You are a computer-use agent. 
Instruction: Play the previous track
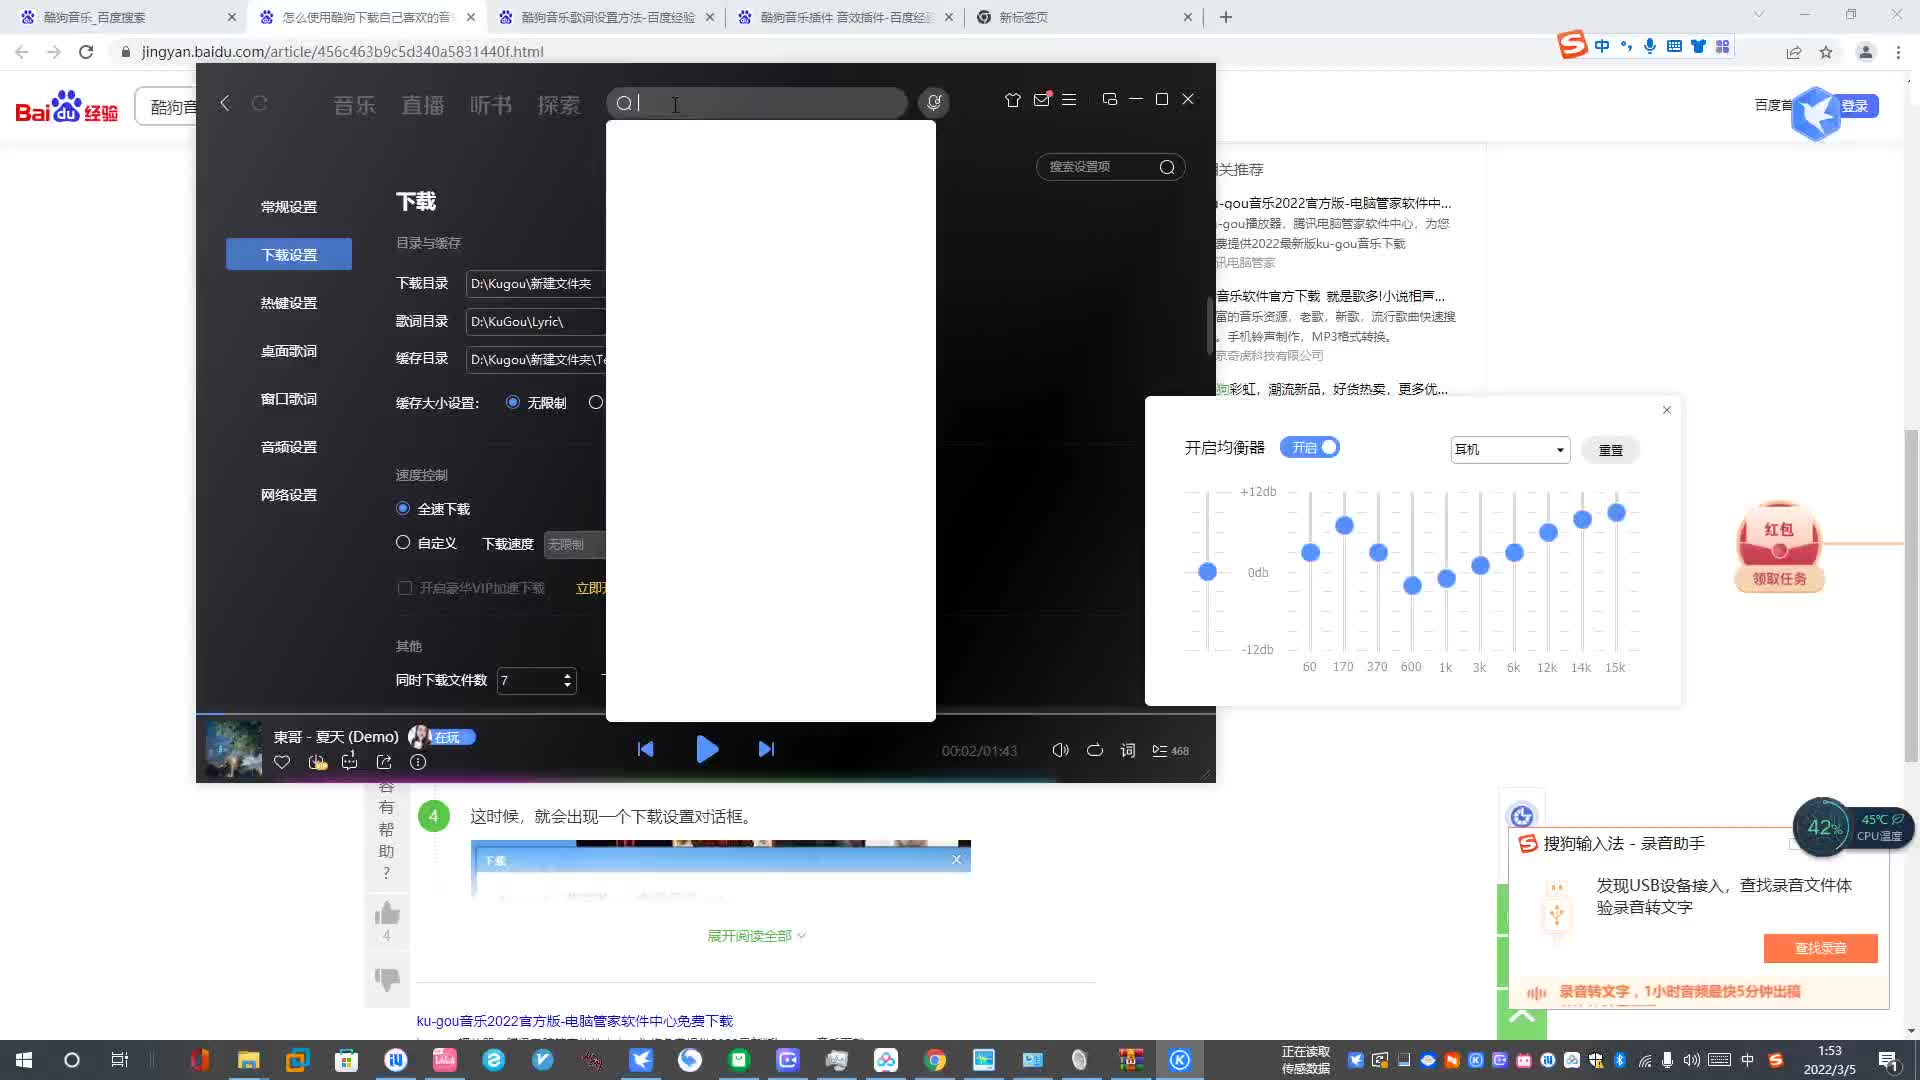pyautogui.click(x=645, y=749)
